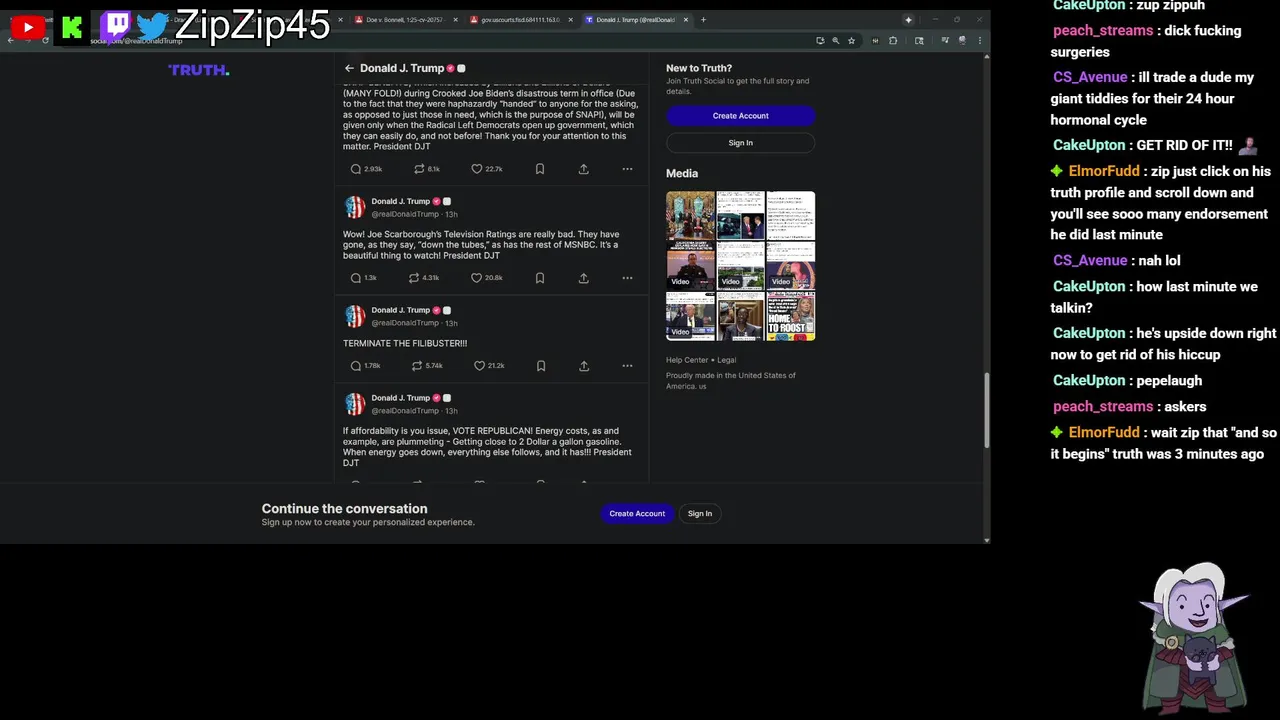Click the Twitter bird icon in the overlay
The height and width of the screenshot is (720, 1280).
tap(153, 27)
